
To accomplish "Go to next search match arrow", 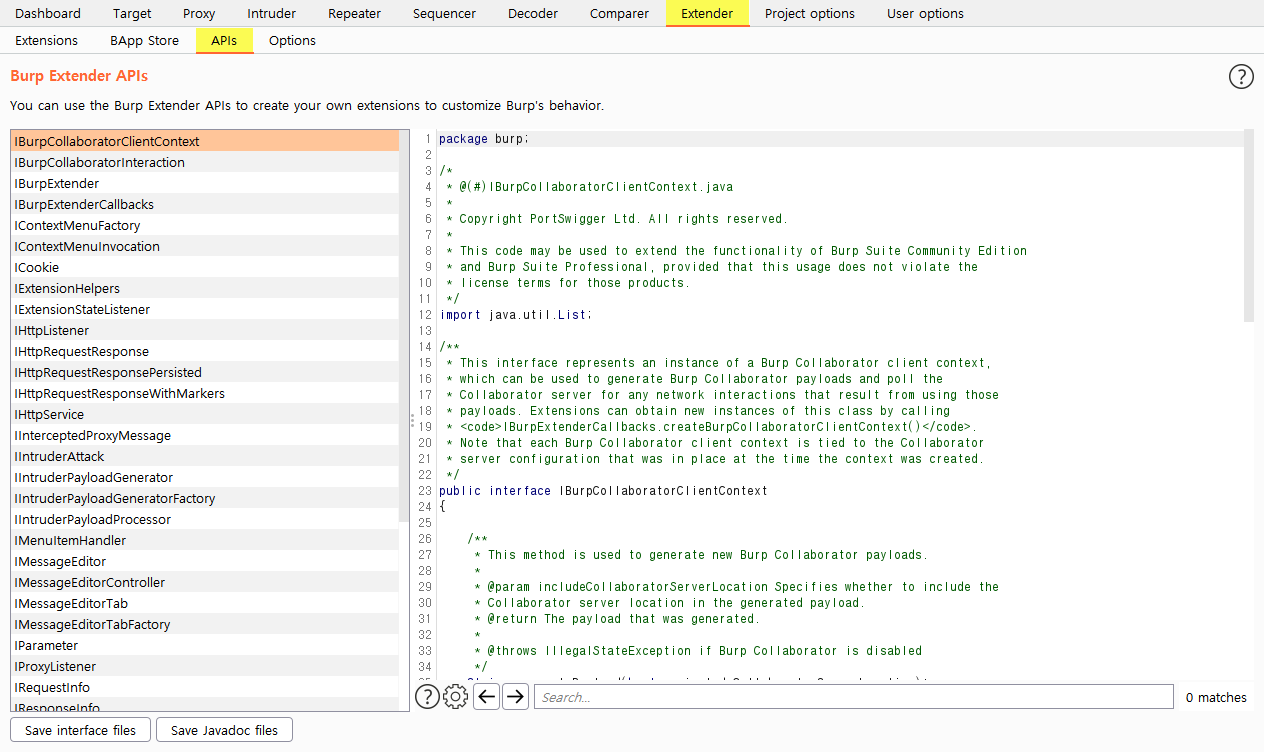I will 515,697.
